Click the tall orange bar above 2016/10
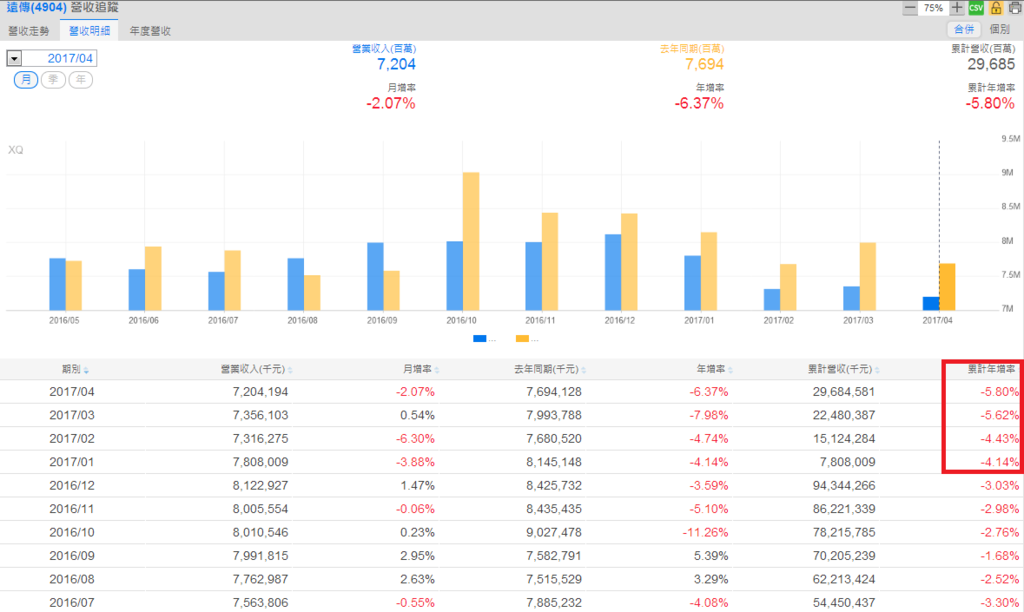Viewport: 1024px width, 612px height. (x=471, y=241)
